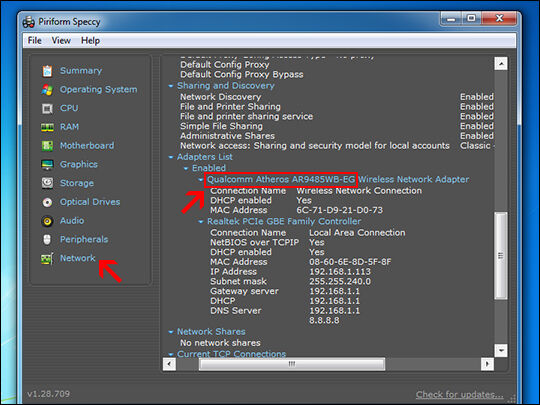Select the No network shares text

[x=220, y=343]
